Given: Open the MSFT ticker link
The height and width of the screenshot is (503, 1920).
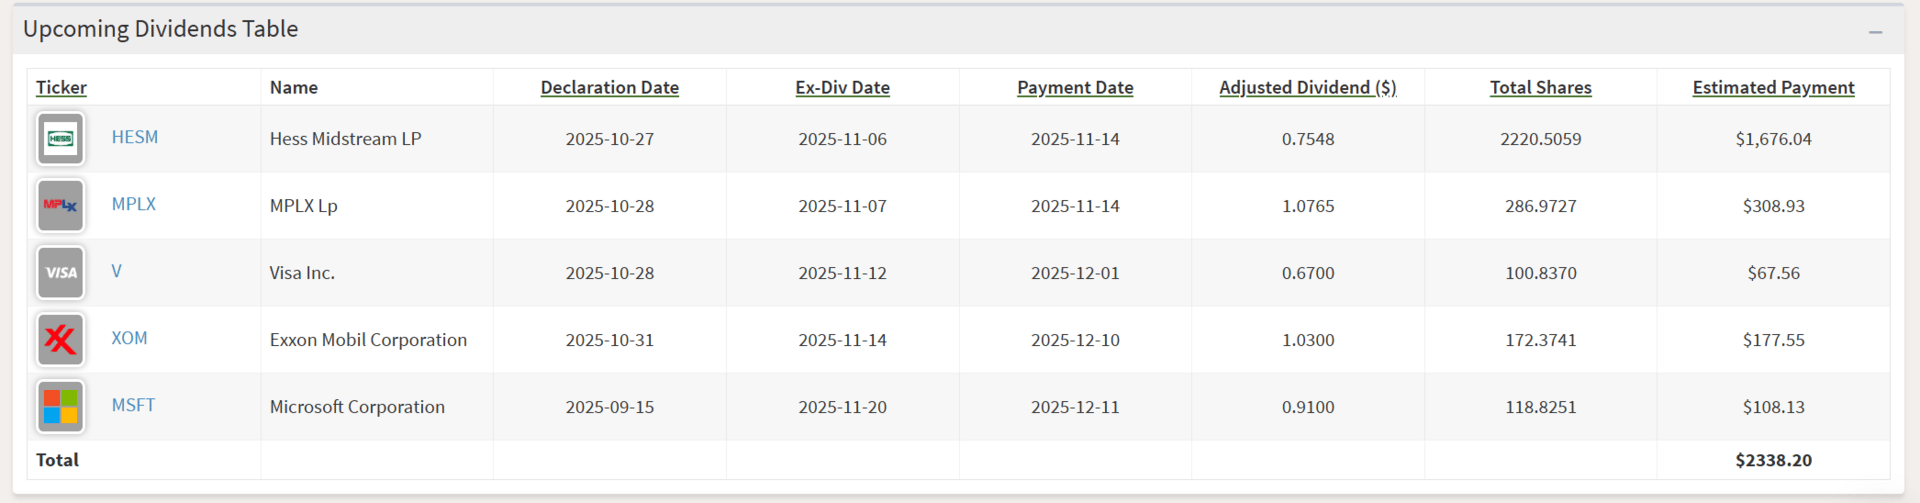Looking at the screenshot, I should coord(133,405).
